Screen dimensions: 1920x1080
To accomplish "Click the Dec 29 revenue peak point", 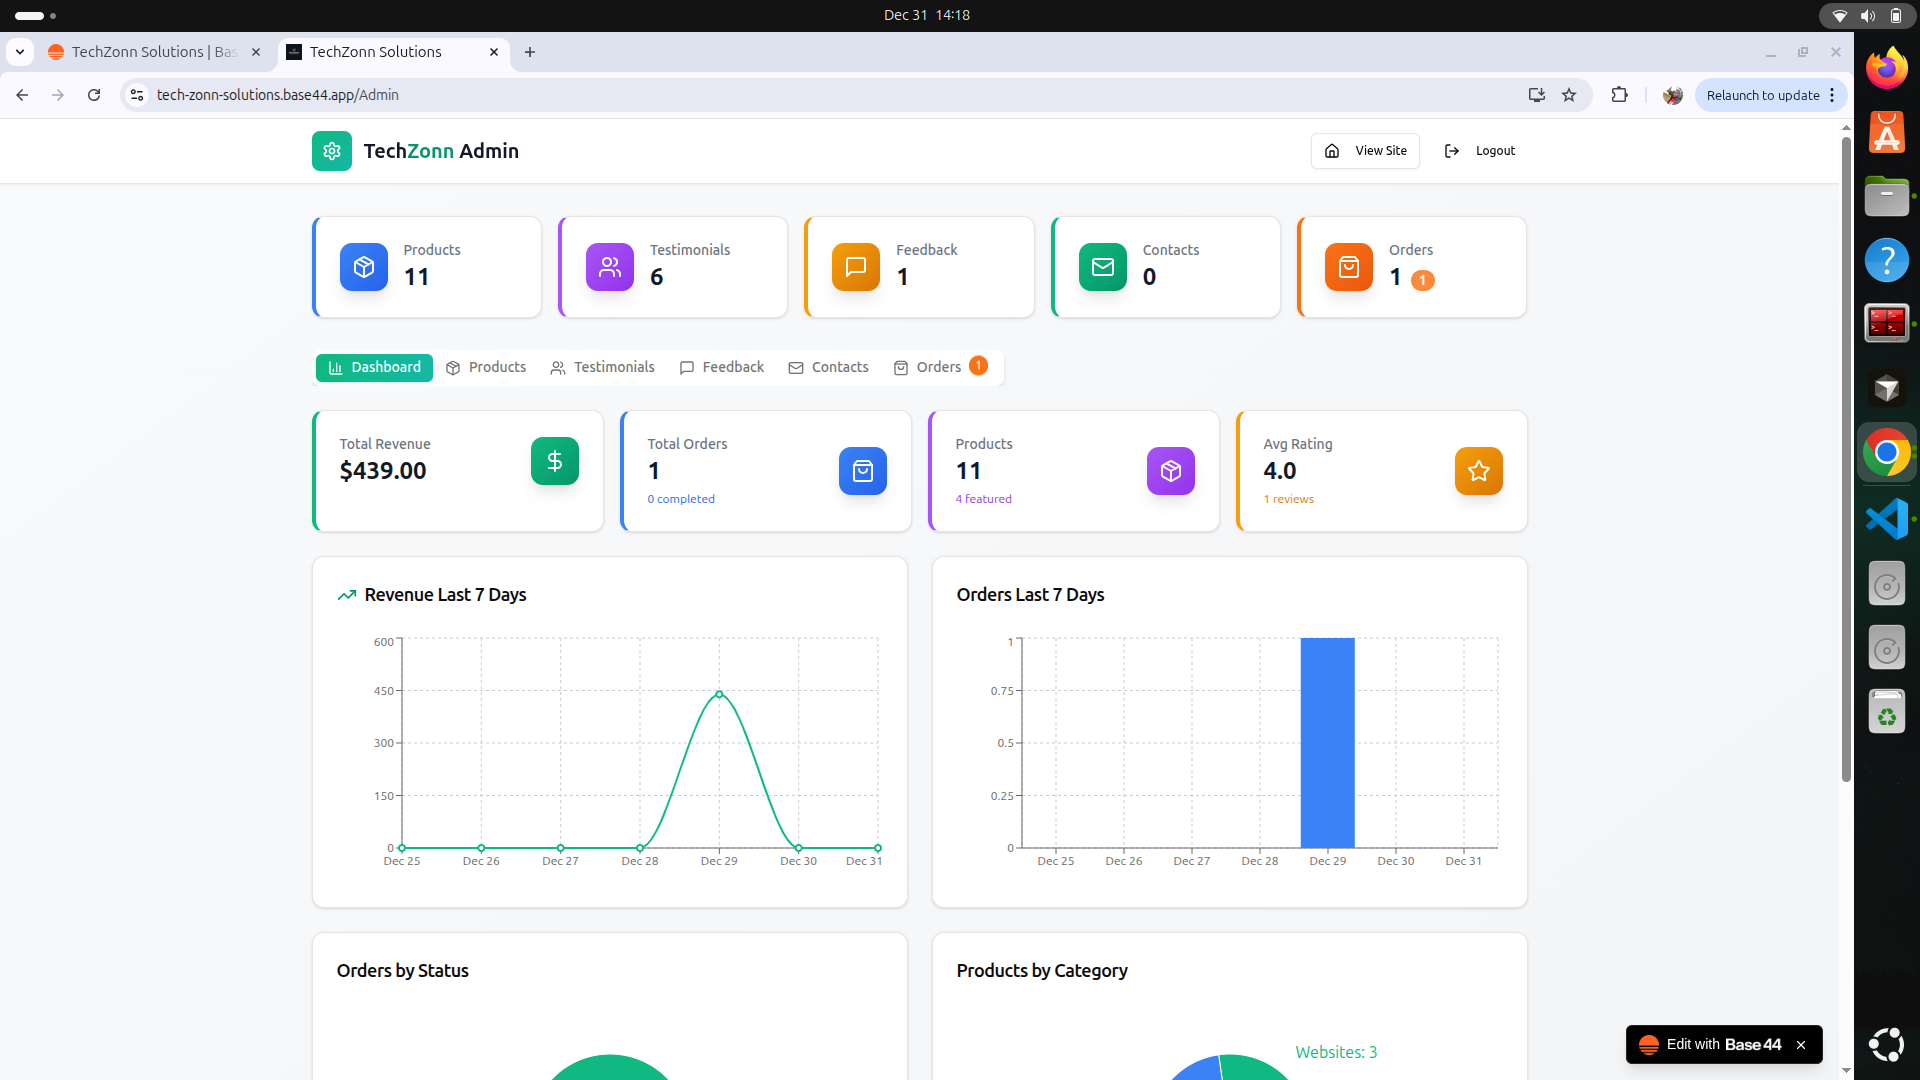I will click(x=719, y=694).
